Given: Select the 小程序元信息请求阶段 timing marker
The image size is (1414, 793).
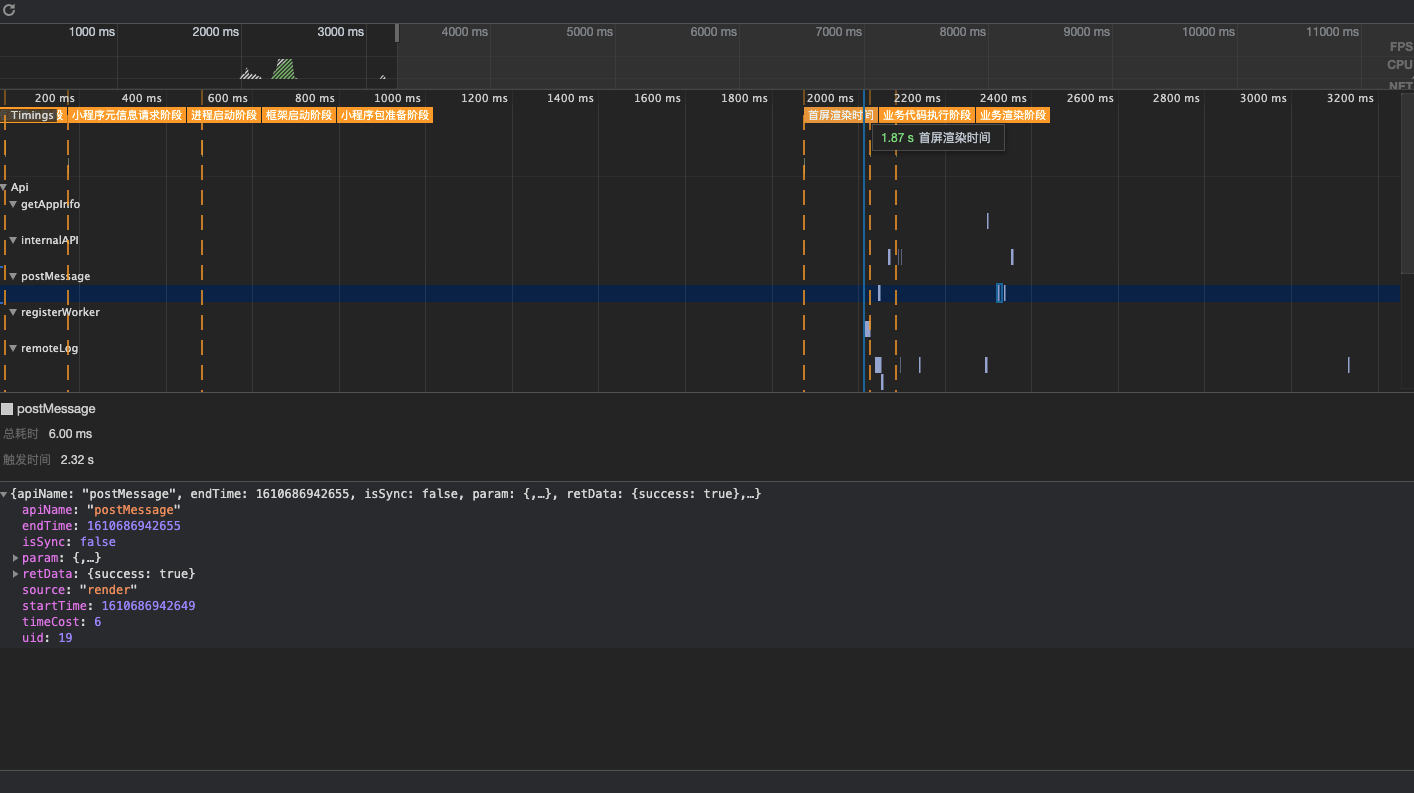Looking at the screenshot, I should [127, 115].
